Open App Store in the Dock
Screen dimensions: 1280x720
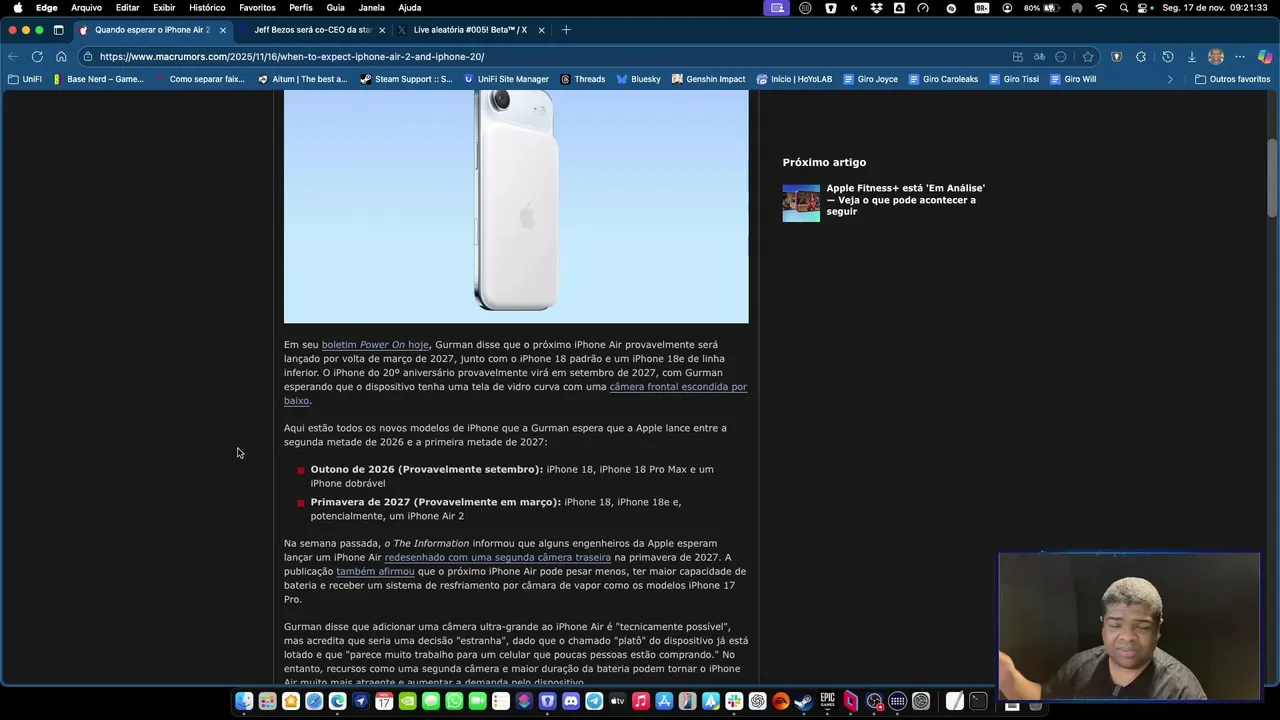[664, 702]
